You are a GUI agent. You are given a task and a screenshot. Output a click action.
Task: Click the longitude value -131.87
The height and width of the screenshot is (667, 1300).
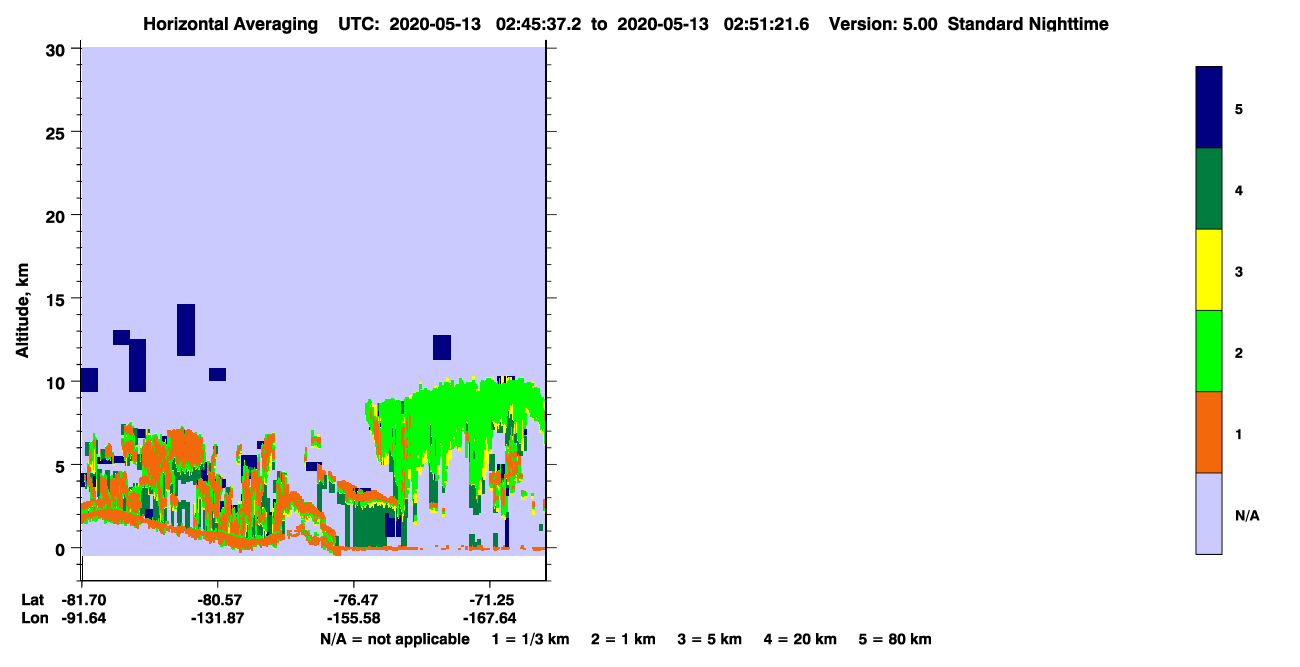click(217, 618)
